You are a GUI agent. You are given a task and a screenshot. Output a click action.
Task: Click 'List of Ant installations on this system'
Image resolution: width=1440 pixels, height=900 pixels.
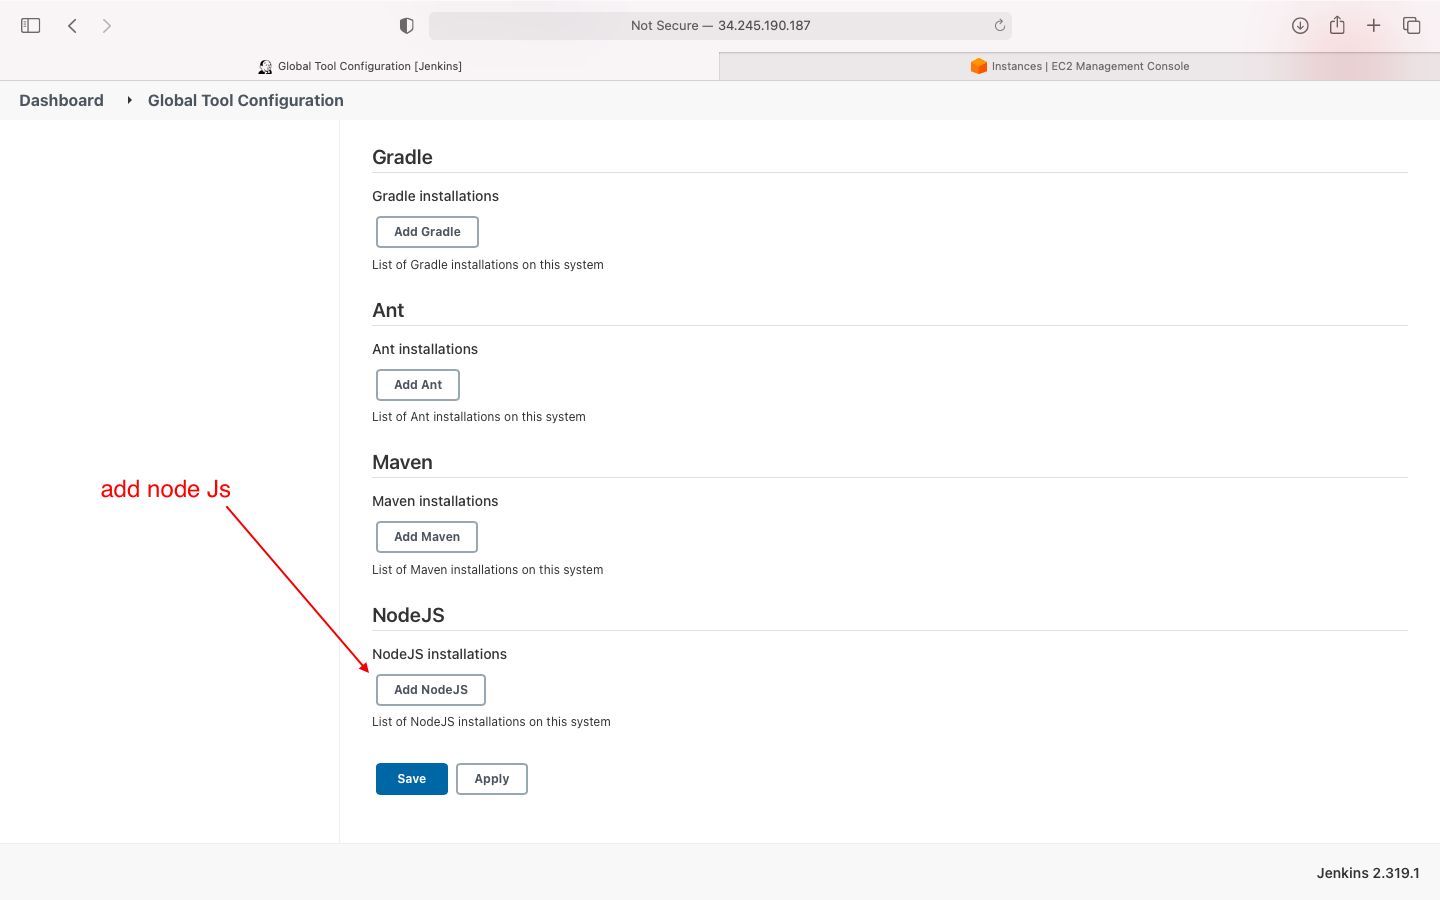coord(479,417)
